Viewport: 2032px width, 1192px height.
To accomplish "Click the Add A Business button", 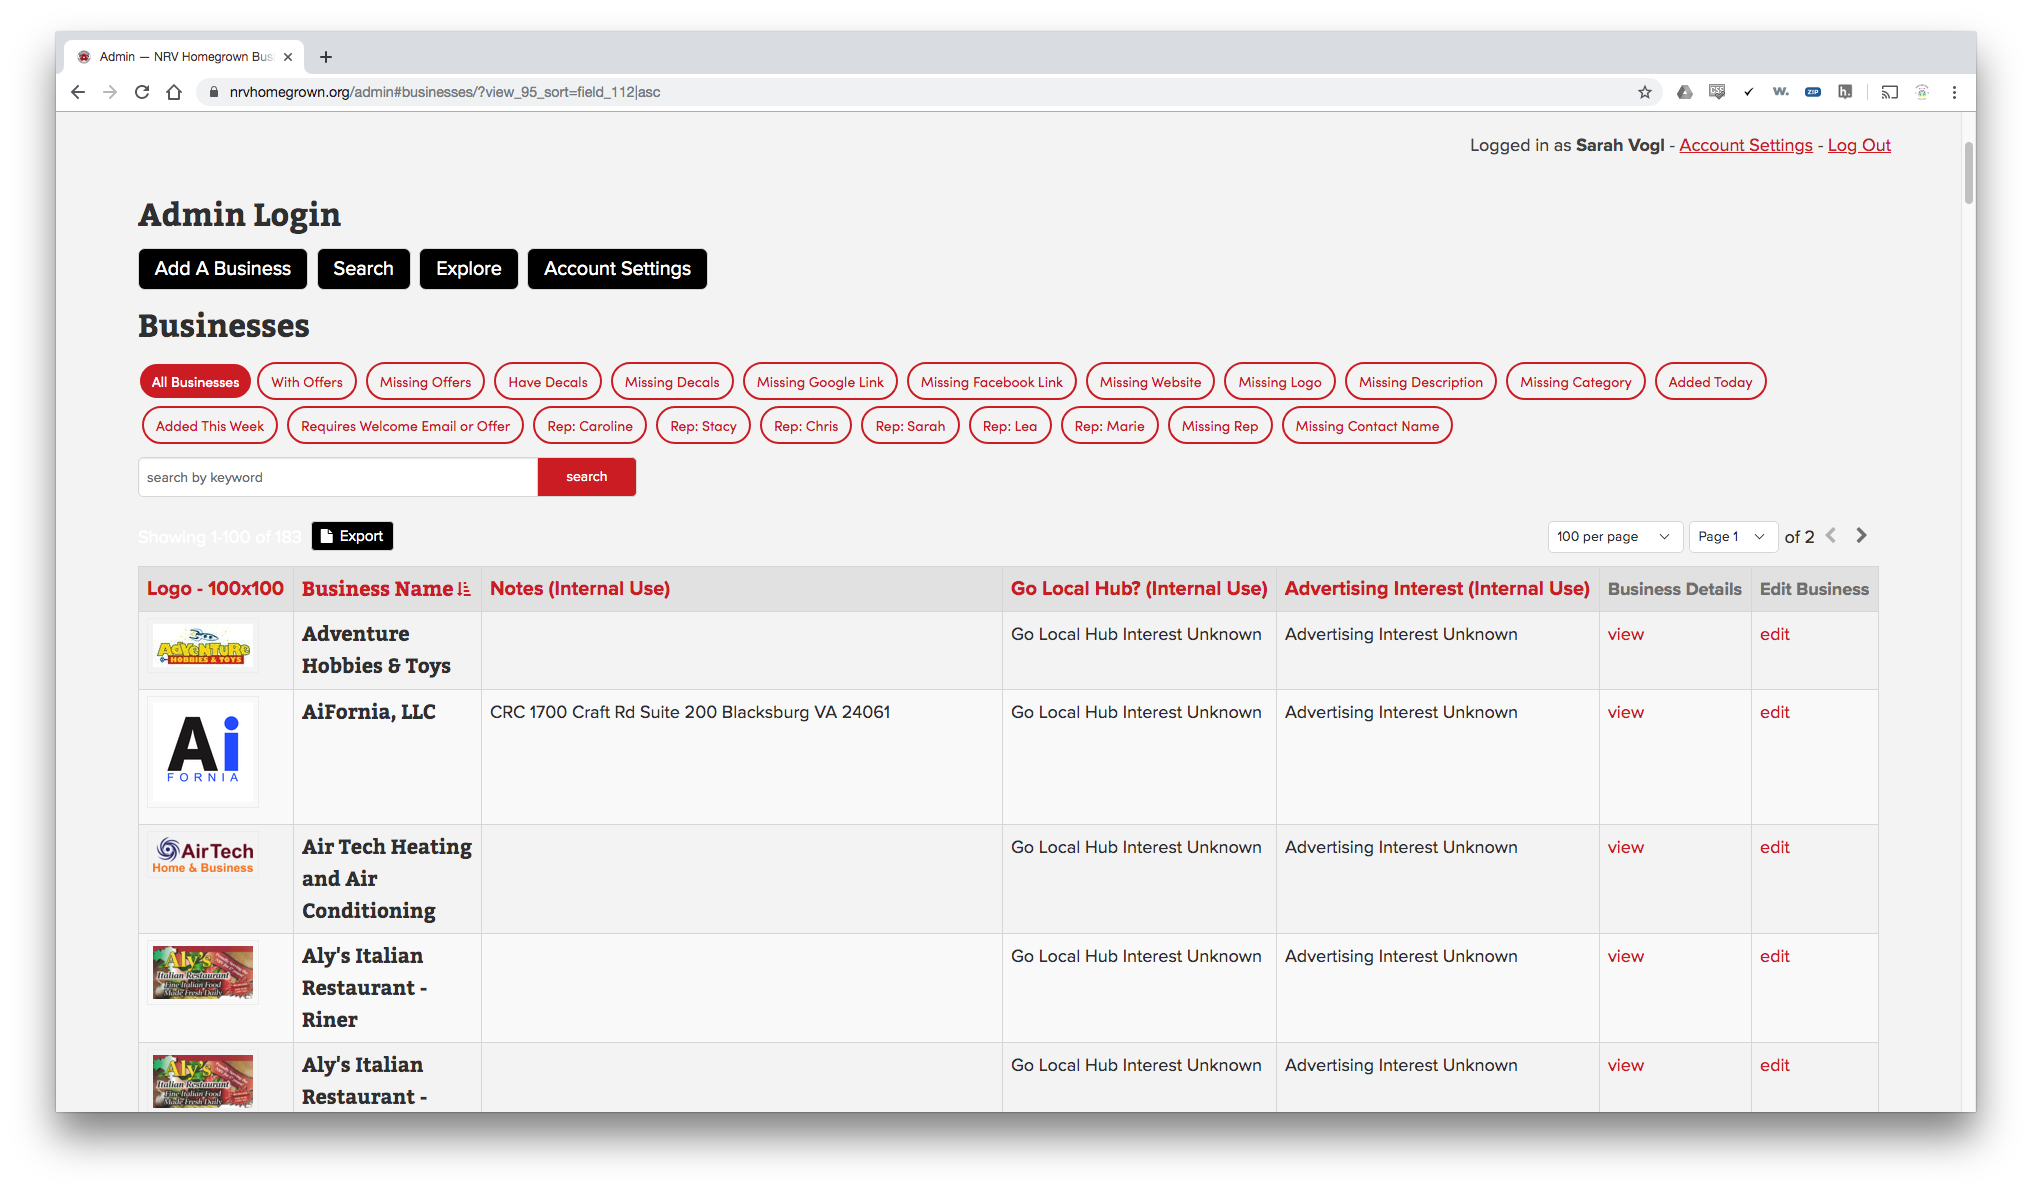I will tap(223, 269).
